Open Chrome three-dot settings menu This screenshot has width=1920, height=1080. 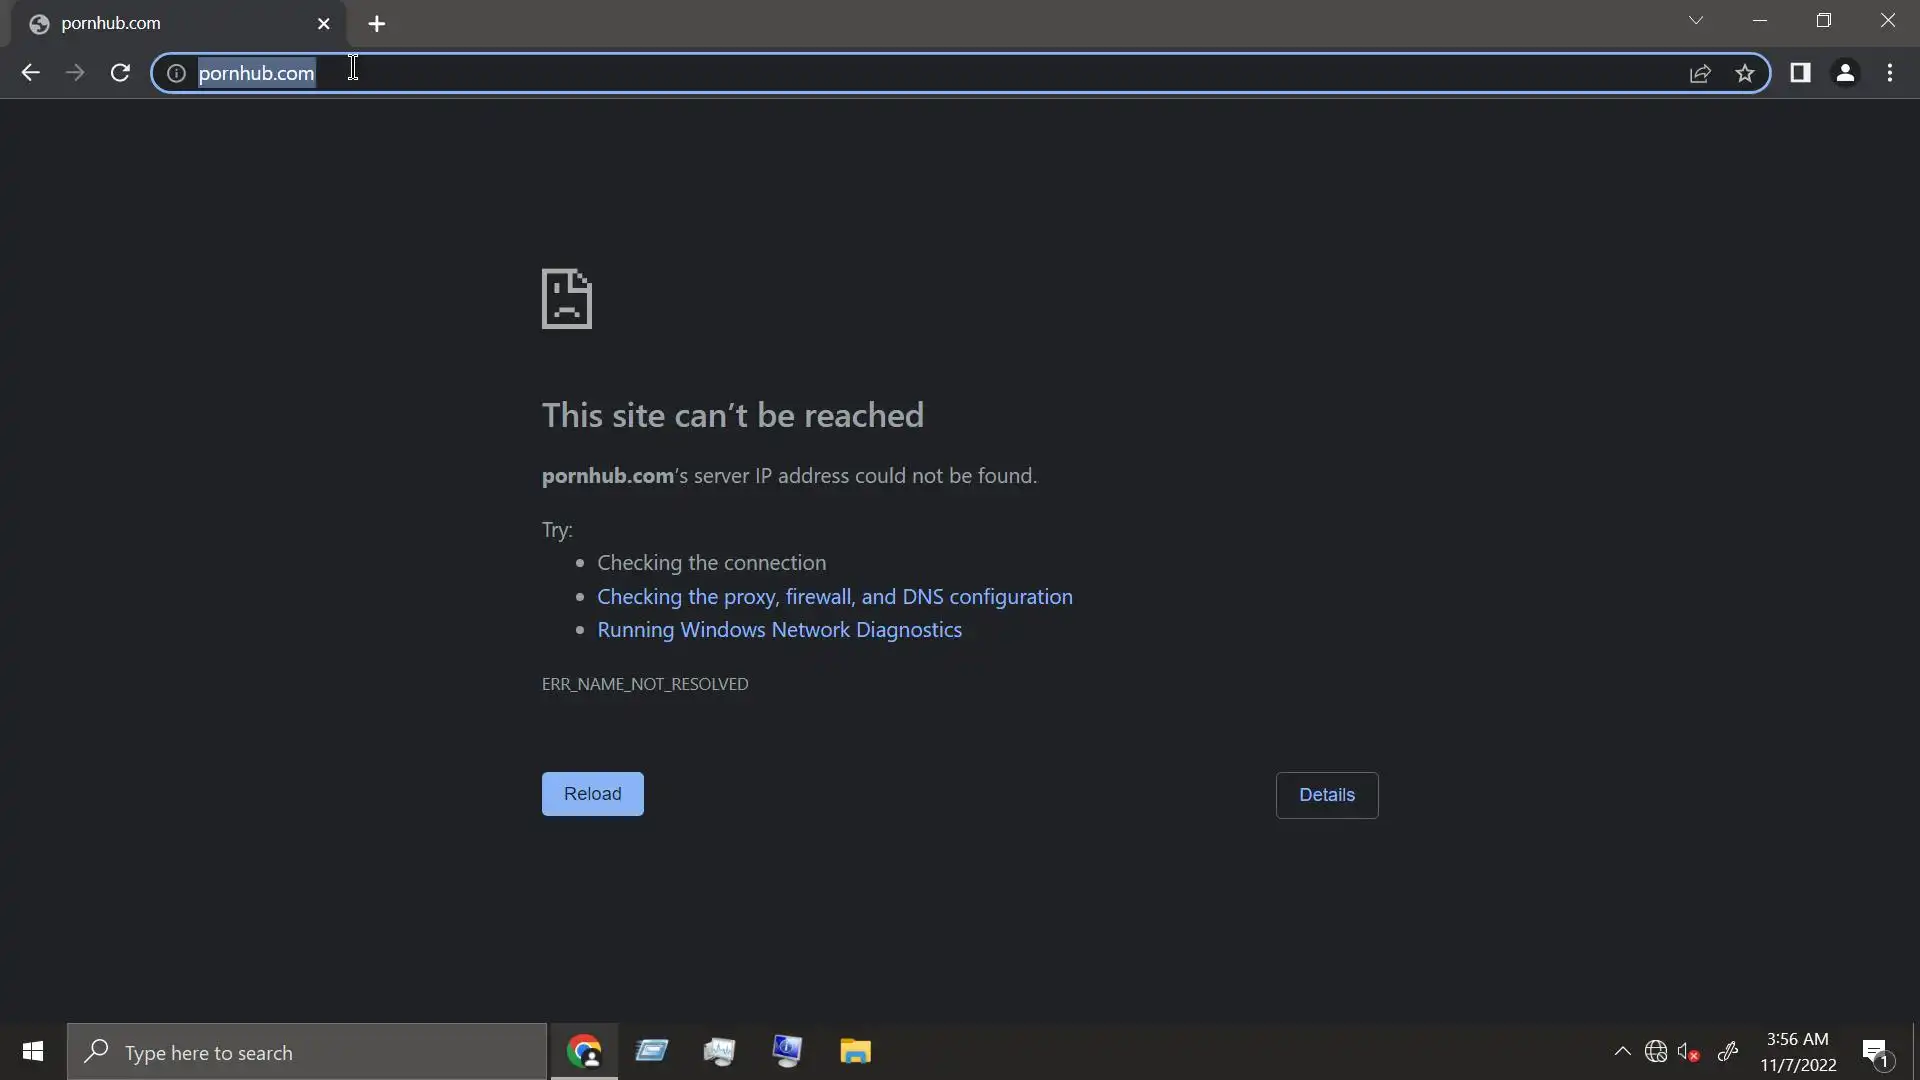click(1890, 73)
